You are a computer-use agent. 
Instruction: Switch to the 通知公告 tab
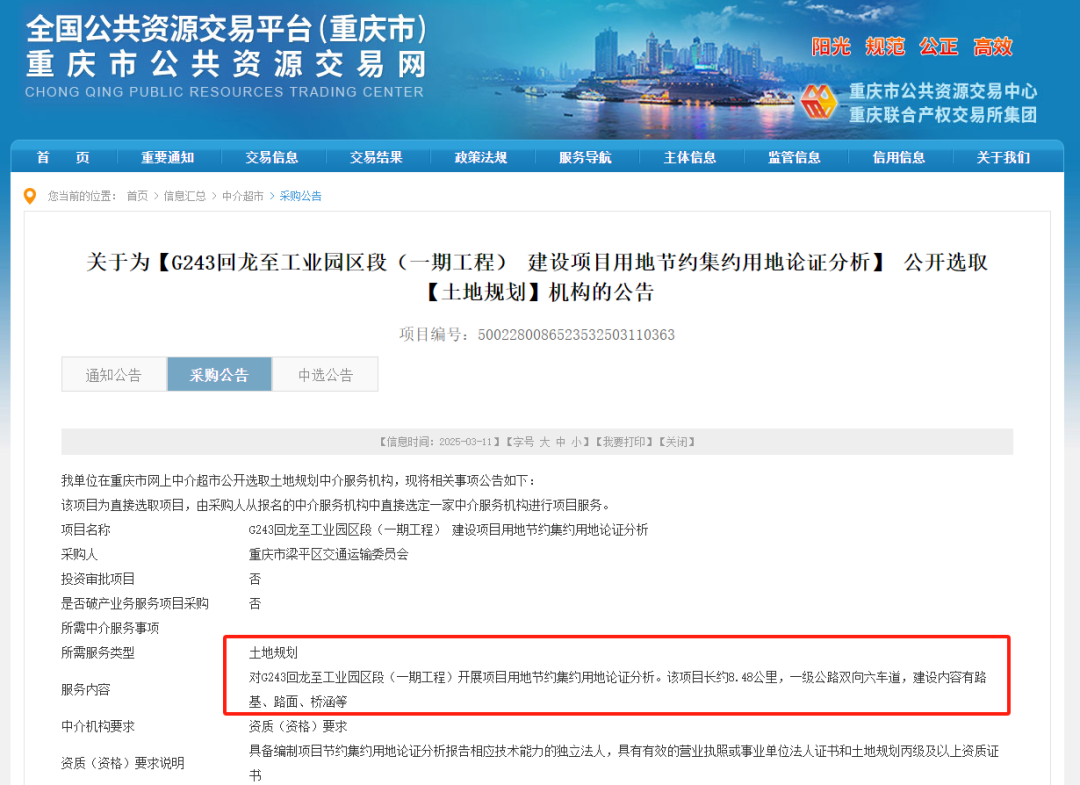coord(114,375)
